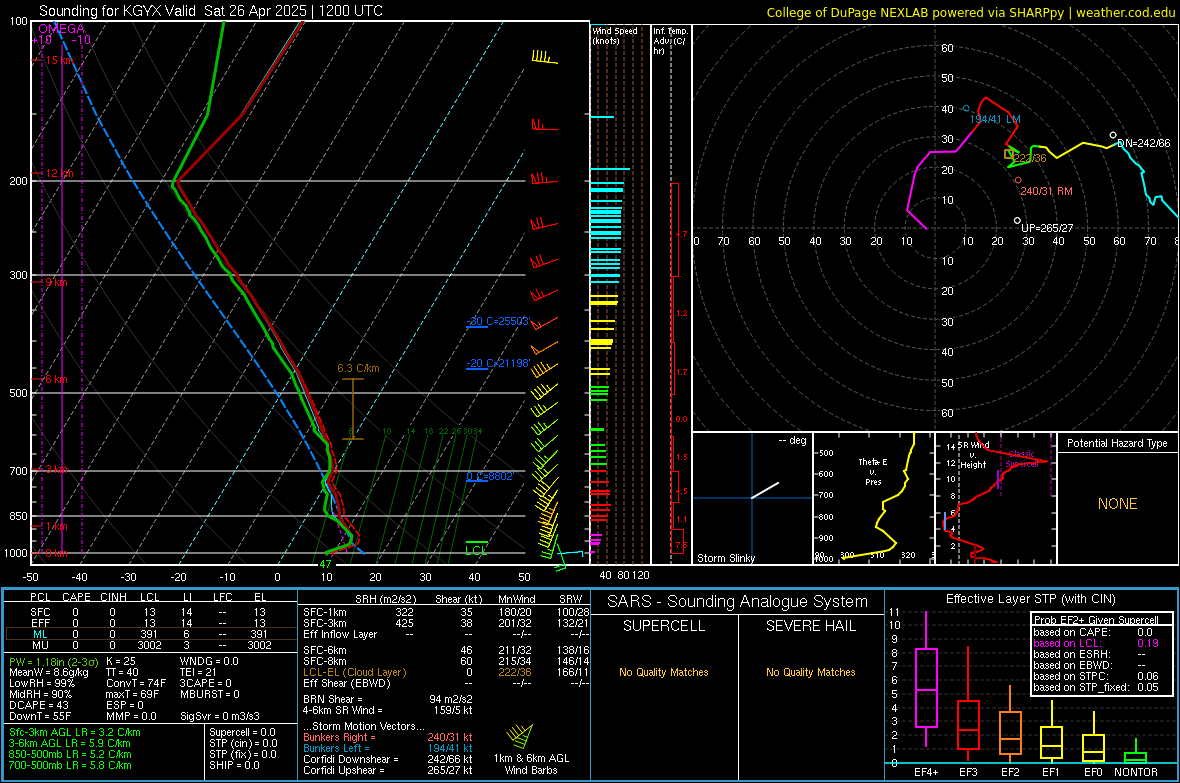Viewport: 1180px width, 783px height.
Task: Select Sfc-3km AGL LR = 3.2 C/km
Action: [75, 732]
